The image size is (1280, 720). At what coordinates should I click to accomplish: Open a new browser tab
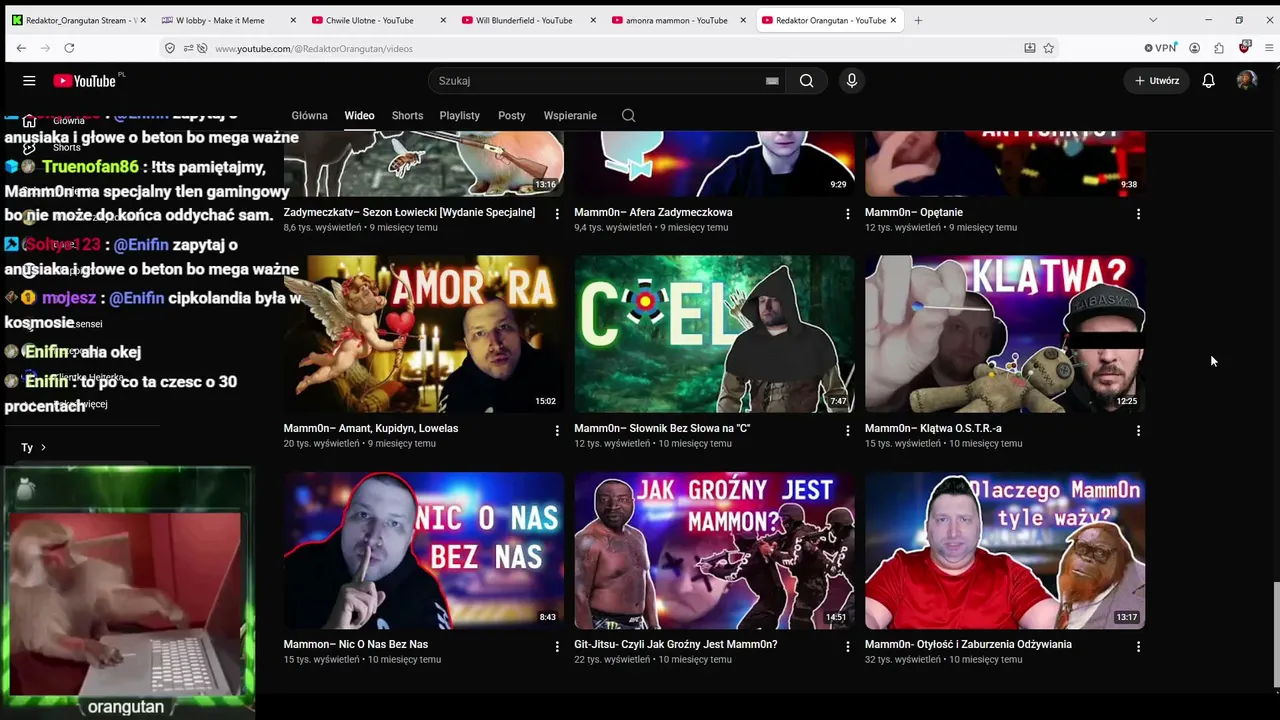pos(918,20)
